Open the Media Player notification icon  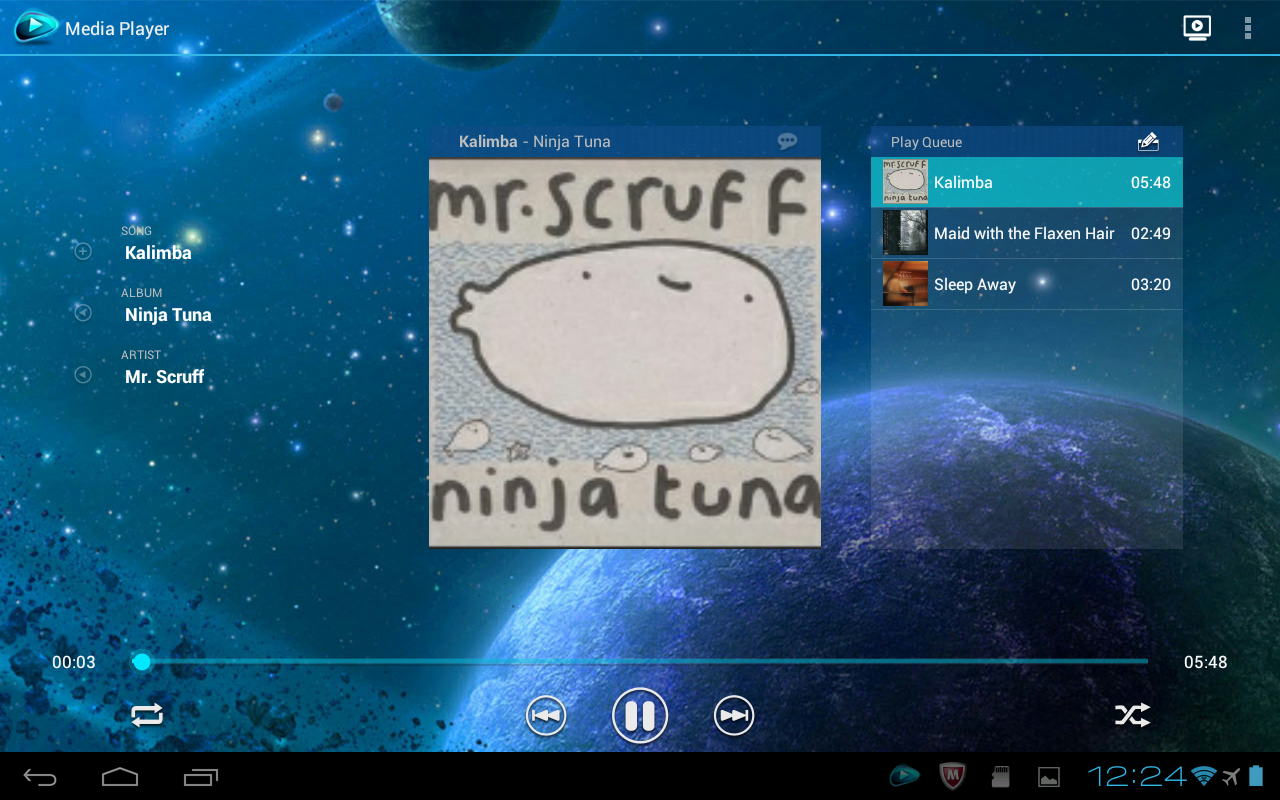point(905,775)
